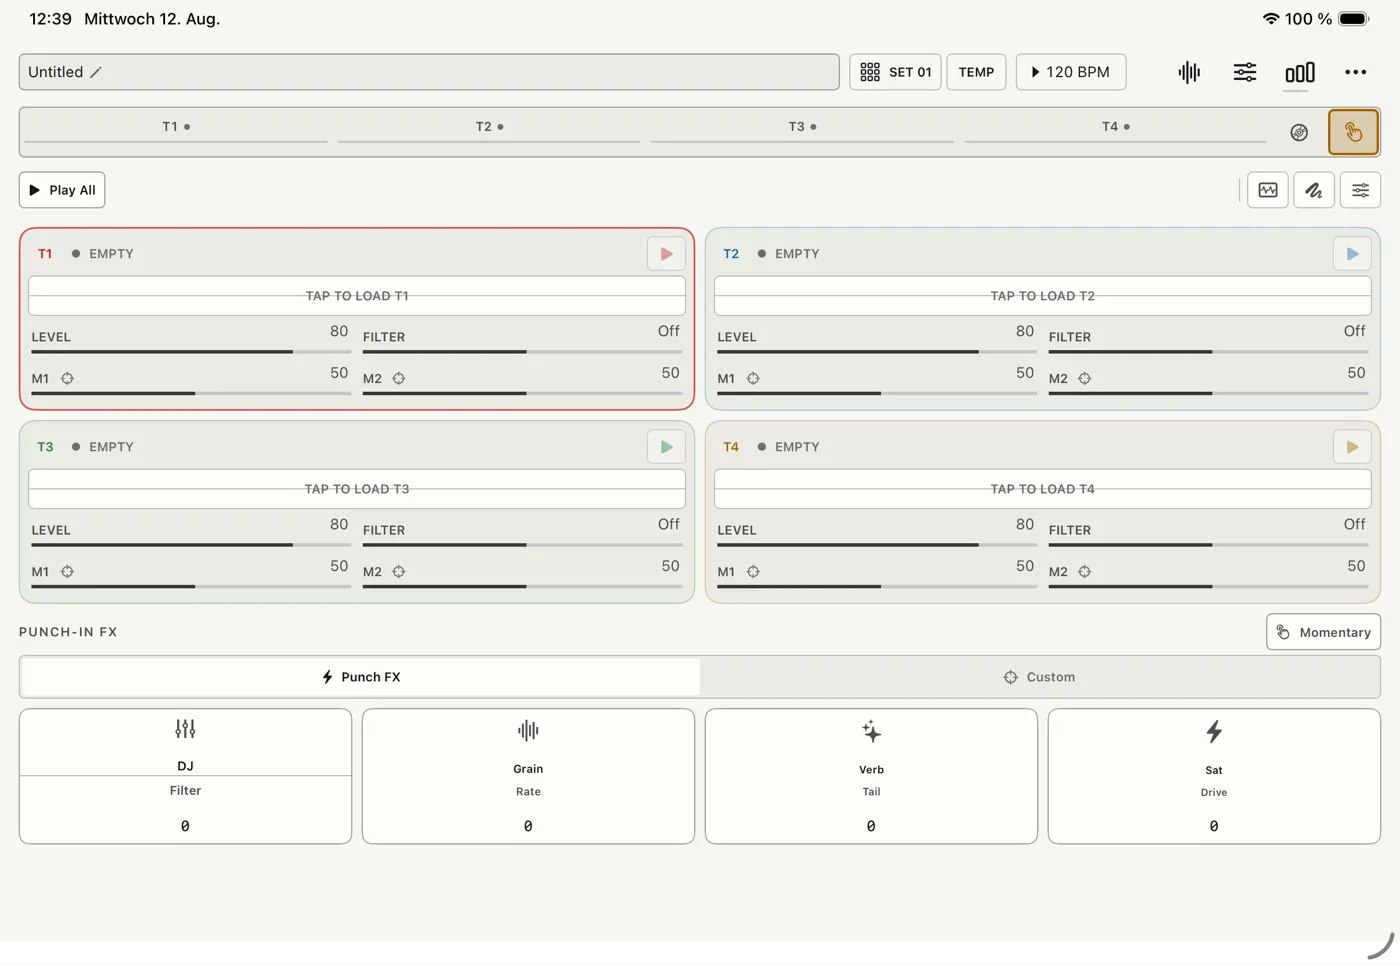The width and height of the screenshot is (1400, 965).
Task: Open the waveform audio icon in the top bar
Action: pos(1189,72)
